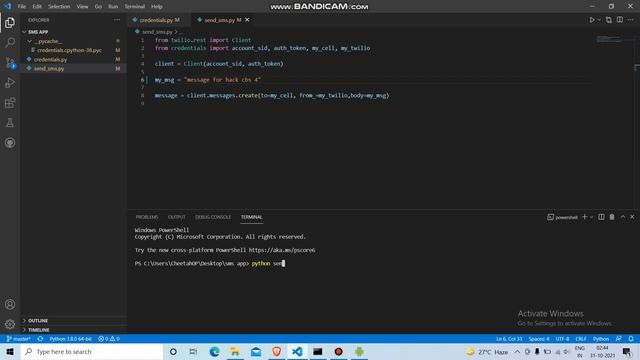Change encoding via UTF-8 indicator
The width and height of the screenshot is (640, 360).
(562, 339)
